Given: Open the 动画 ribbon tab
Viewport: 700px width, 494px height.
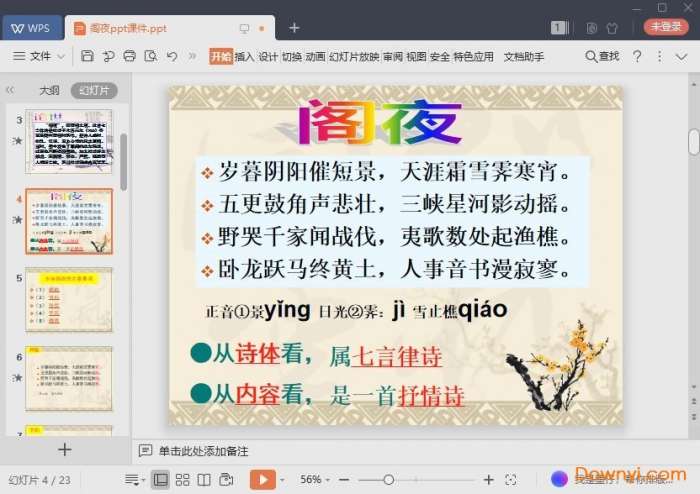Looking at the screenshot, I should (x=315, y=57).
